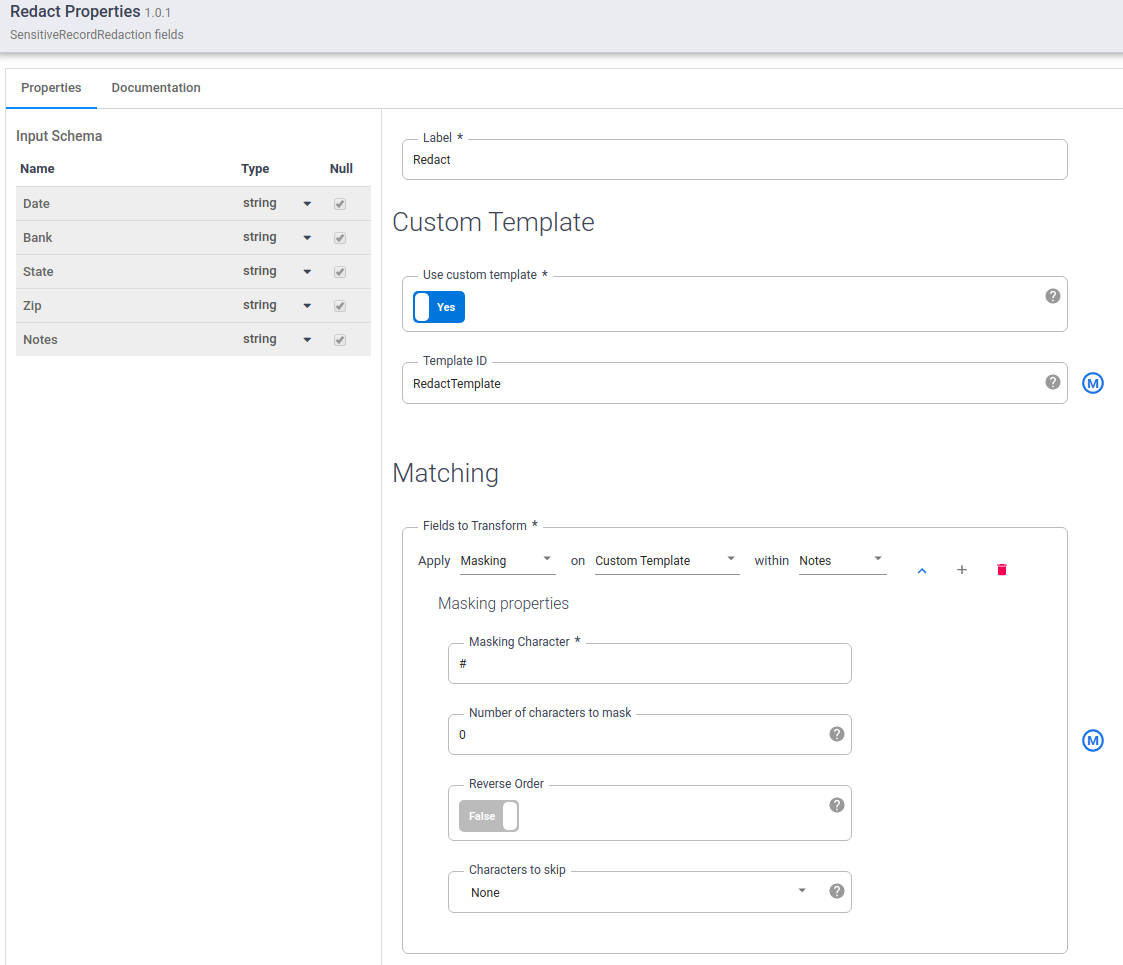Toggle the Use custom template switch
The image size is (1123, 965).
pyautogui.click(x=439, y=307)
